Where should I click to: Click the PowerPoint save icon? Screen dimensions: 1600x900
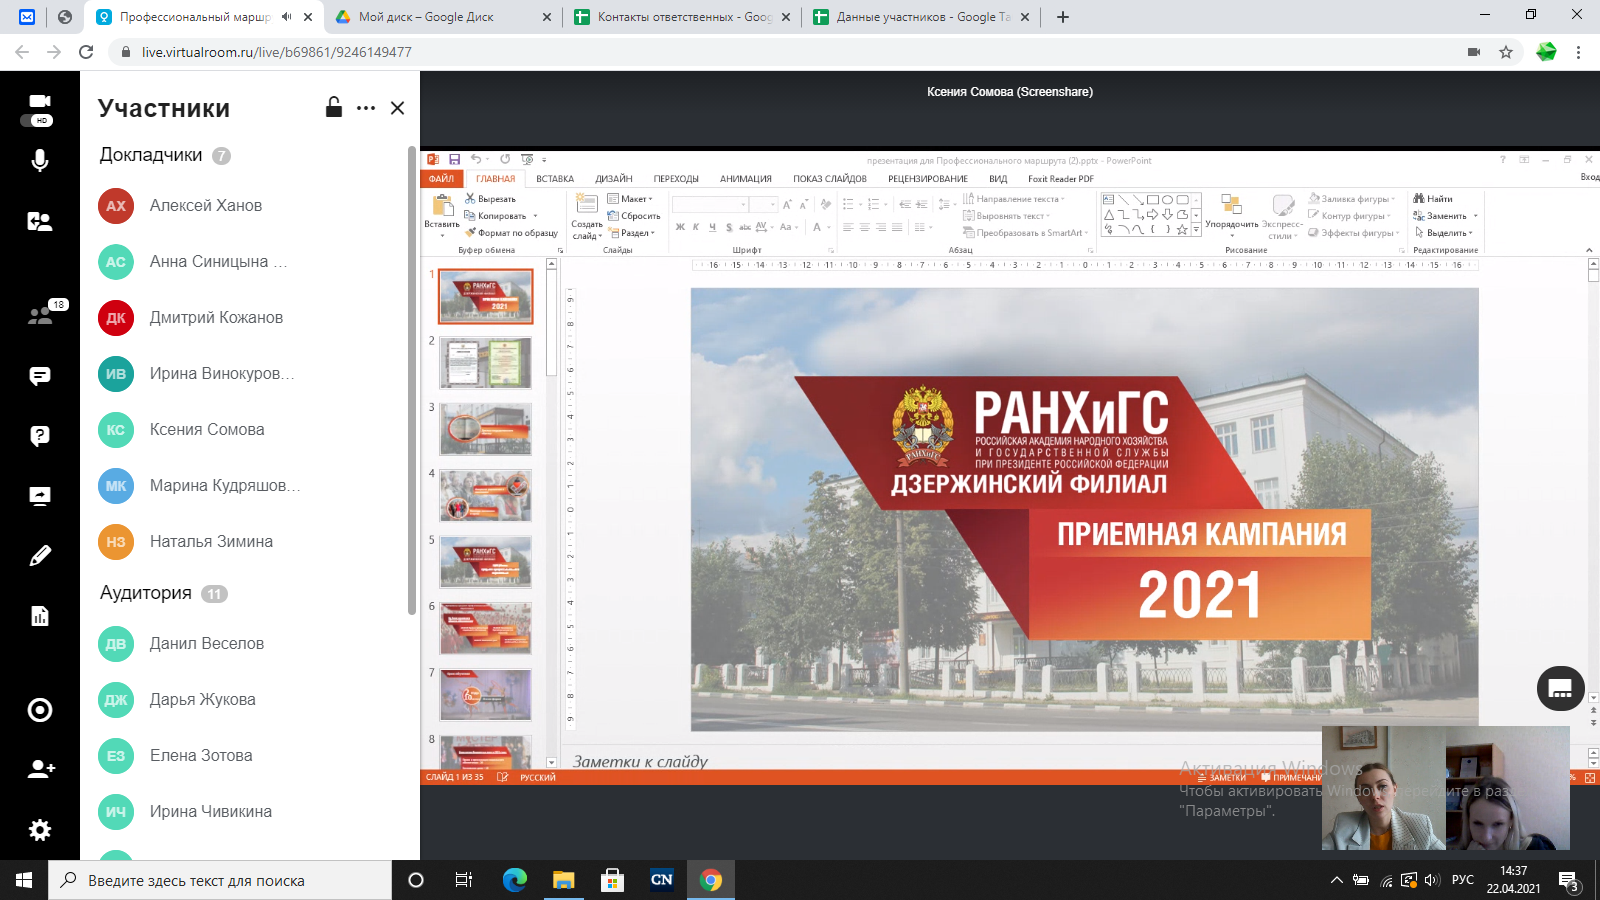454,159
